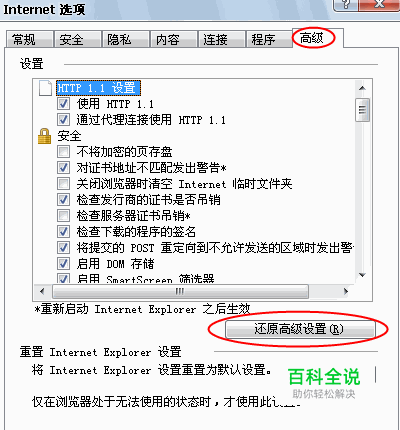This screenshot has height=430, width=400.
Task: Click the help question mark in title bar
Action: tap(346, 5)
